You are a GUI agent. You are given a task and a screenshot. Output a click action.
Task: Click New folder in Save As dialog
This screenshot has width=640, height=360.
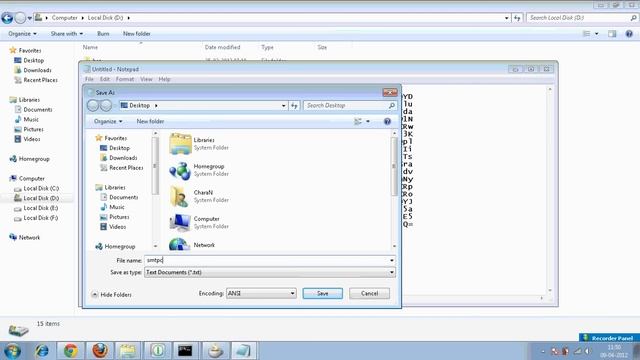pyautogui.click(x=150, y=121)
